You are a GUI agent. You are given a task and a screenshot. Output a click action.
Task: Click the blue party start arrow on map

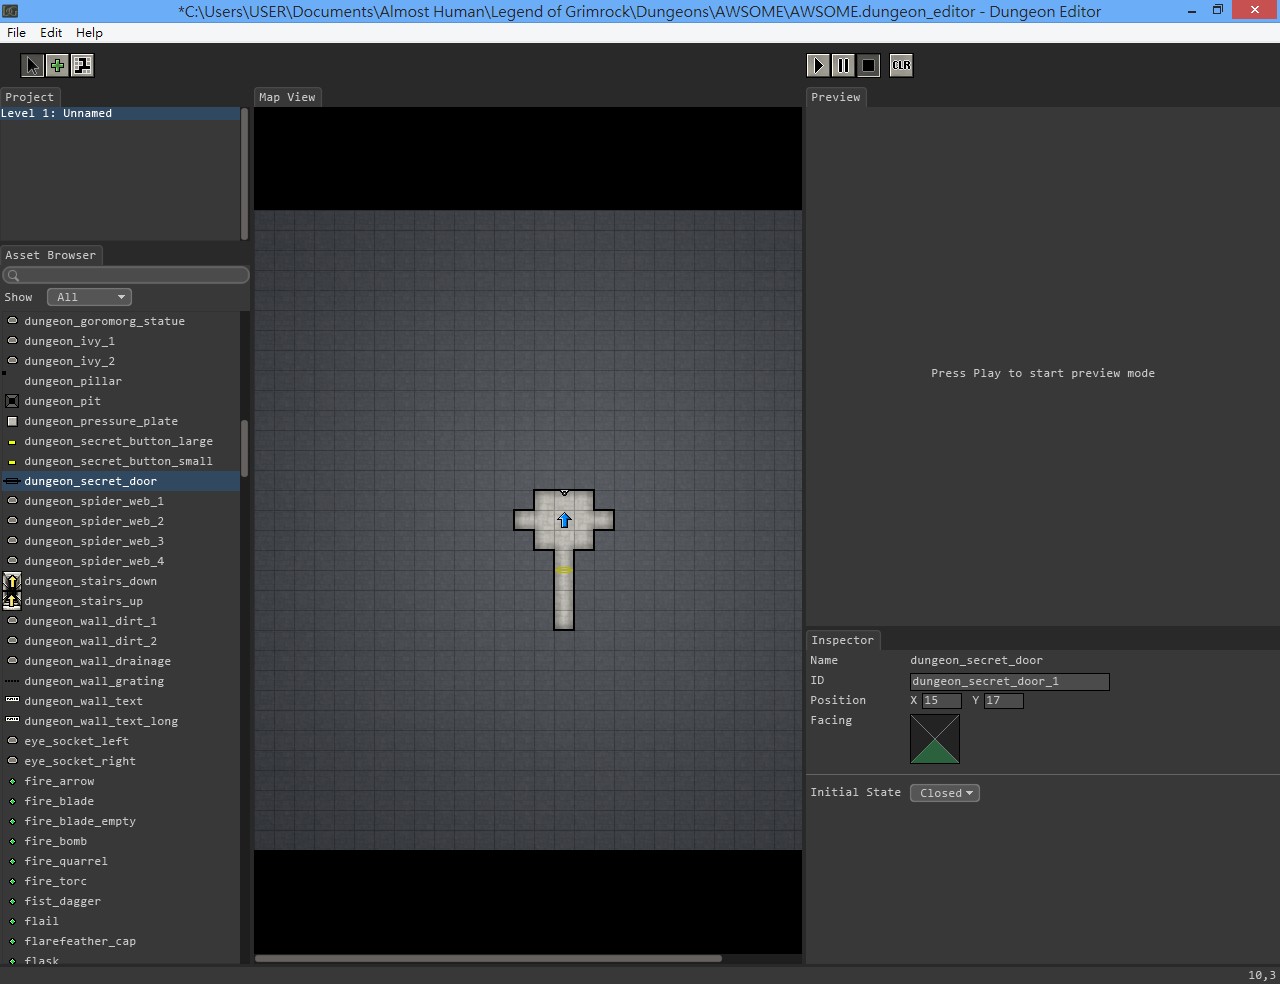[x=564, y=520]
